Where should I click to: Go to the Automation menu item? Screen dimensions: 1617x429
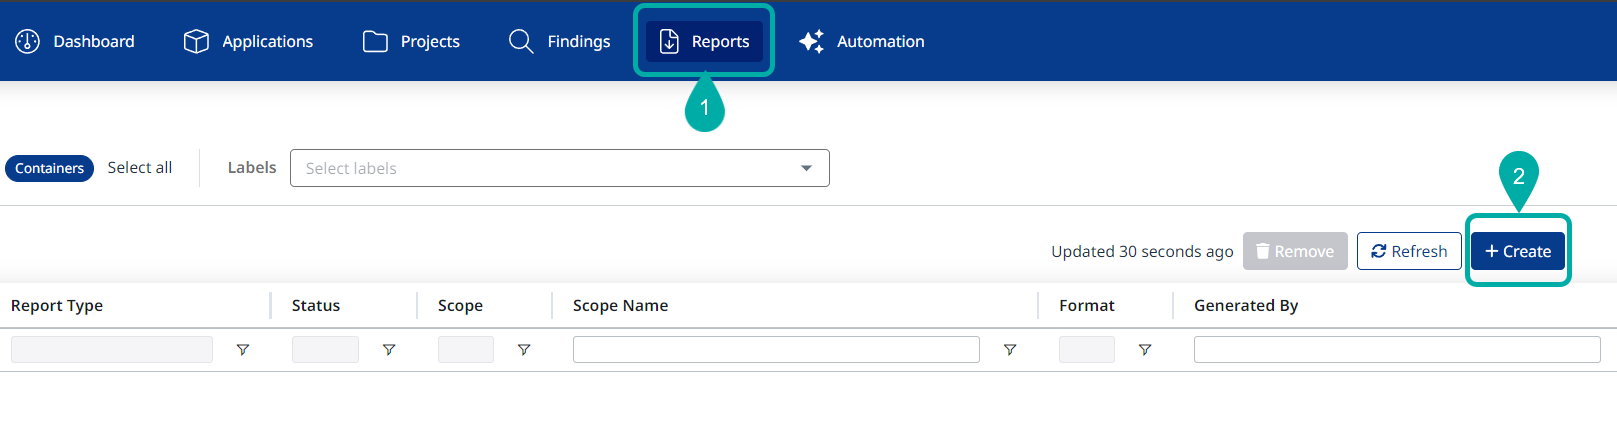(880, 41)
